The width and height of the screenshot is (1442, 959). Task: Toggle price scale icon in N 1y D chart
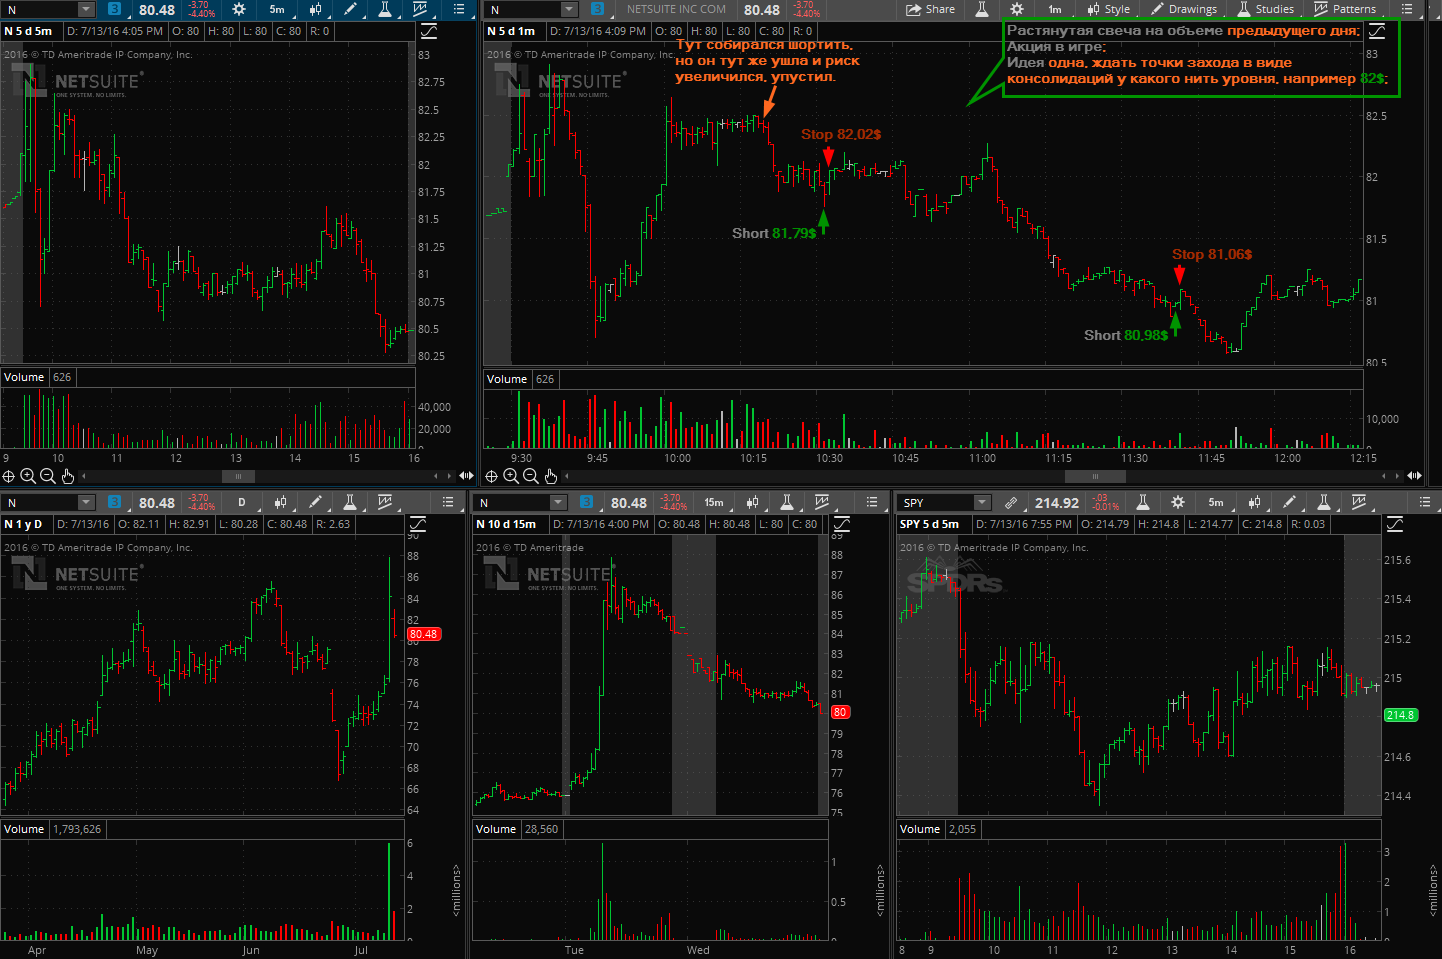[418, 524]
